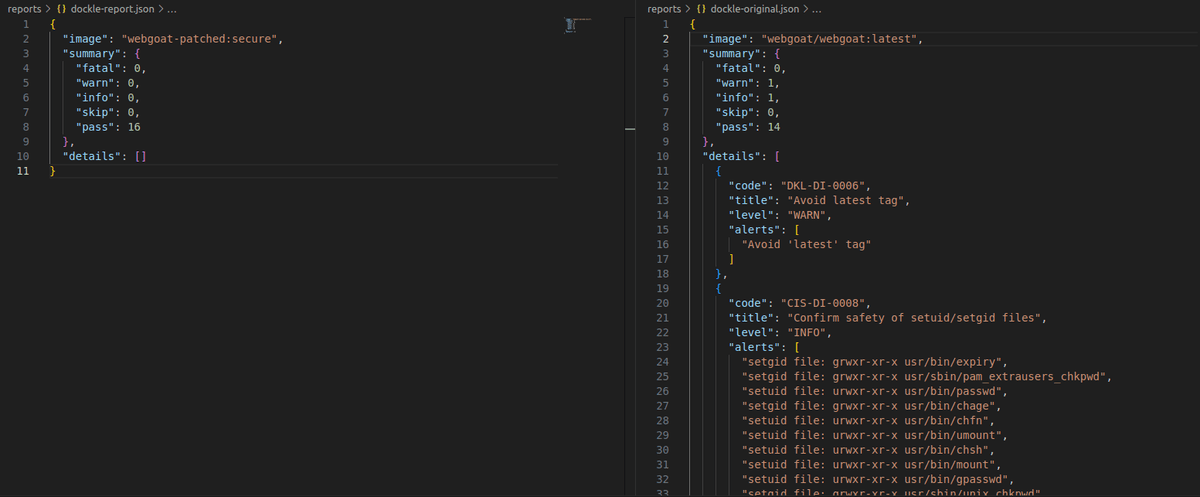Click the "fatal": 0 line in dockle-original.json
The width and height of the screenshot is (1200, 497).
point(751,68)
